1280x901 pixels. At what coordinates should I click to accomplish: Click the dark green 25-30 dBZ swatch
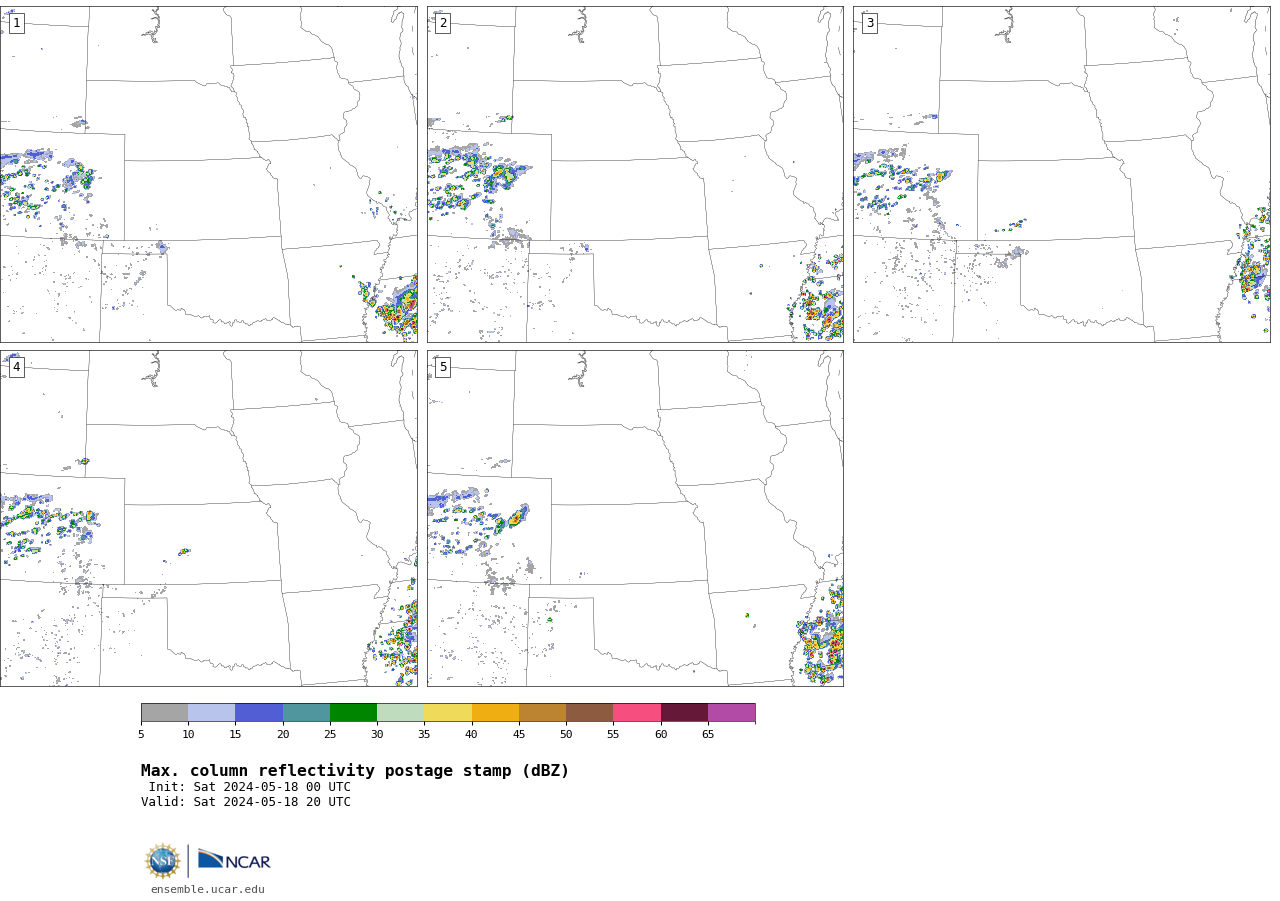click(x=353, y=712)
